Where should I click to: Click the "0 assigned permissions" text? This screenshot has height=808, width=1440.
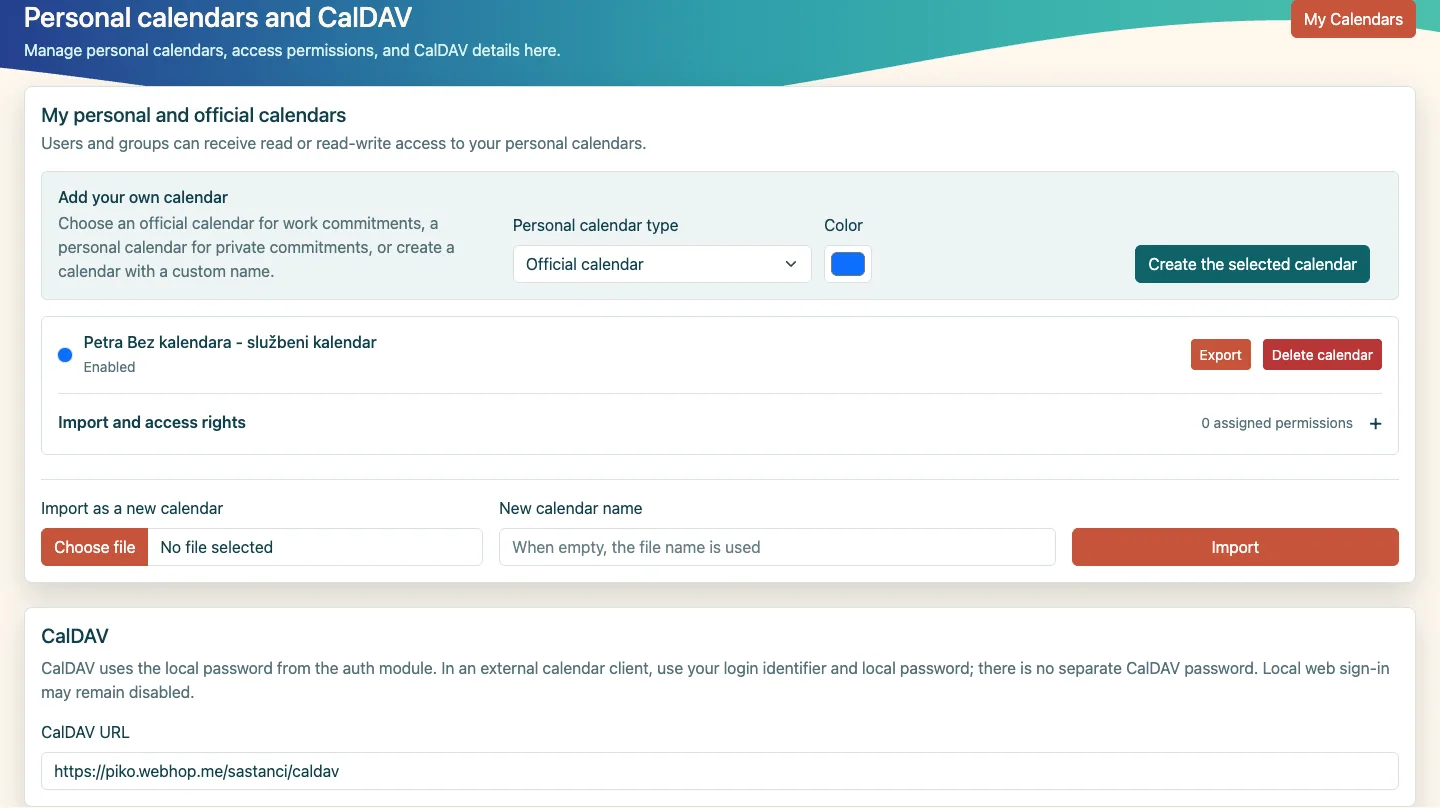(1277, 423)
